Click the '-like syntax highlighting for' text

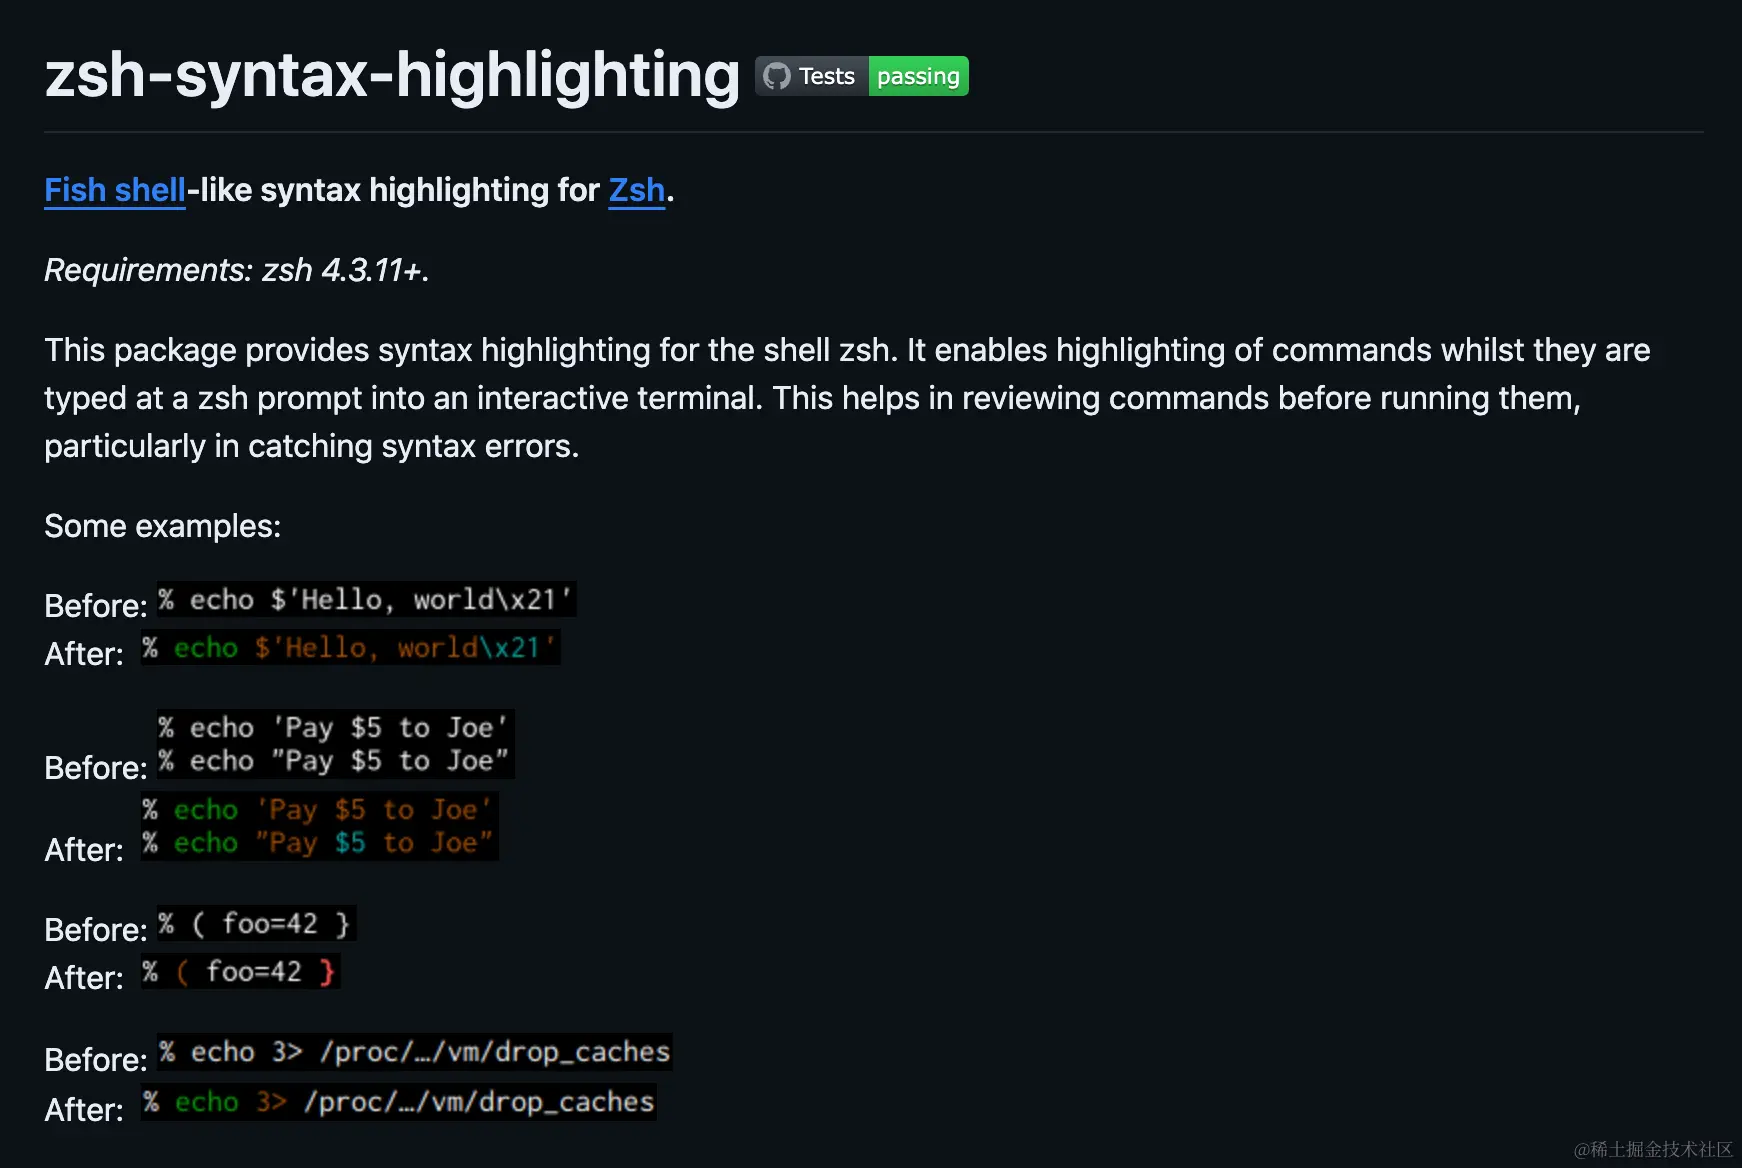coord(394,190)
